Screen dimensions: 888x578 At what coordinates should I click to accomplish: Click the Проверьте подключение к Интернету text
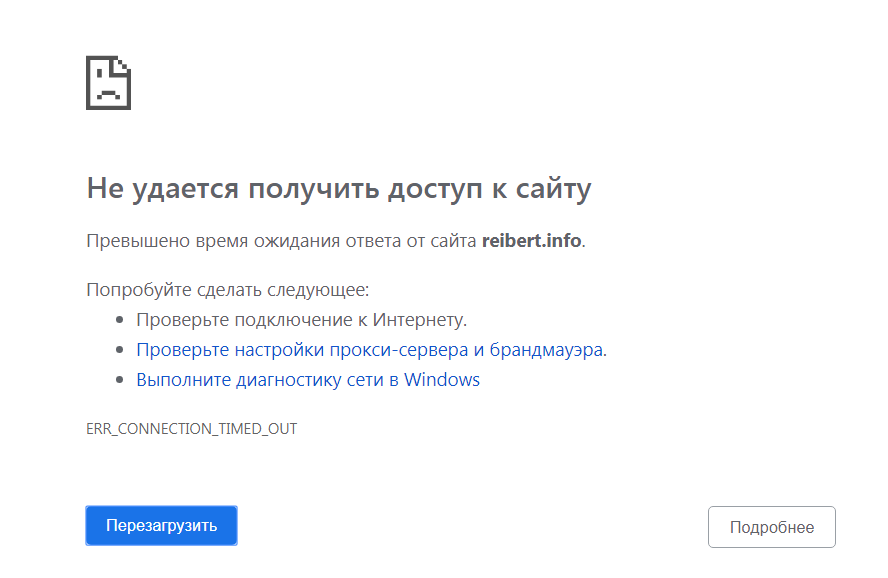click(x=301, y=320)
